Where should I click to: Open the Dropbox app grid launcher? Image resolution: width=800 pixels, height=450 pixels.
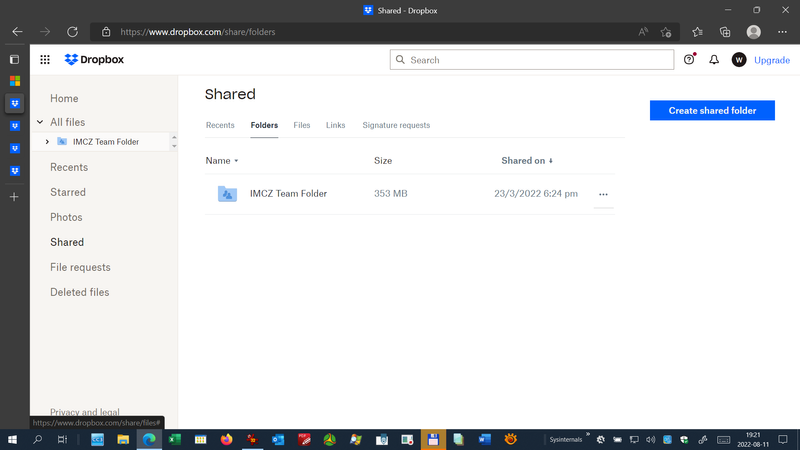point(45,60)
